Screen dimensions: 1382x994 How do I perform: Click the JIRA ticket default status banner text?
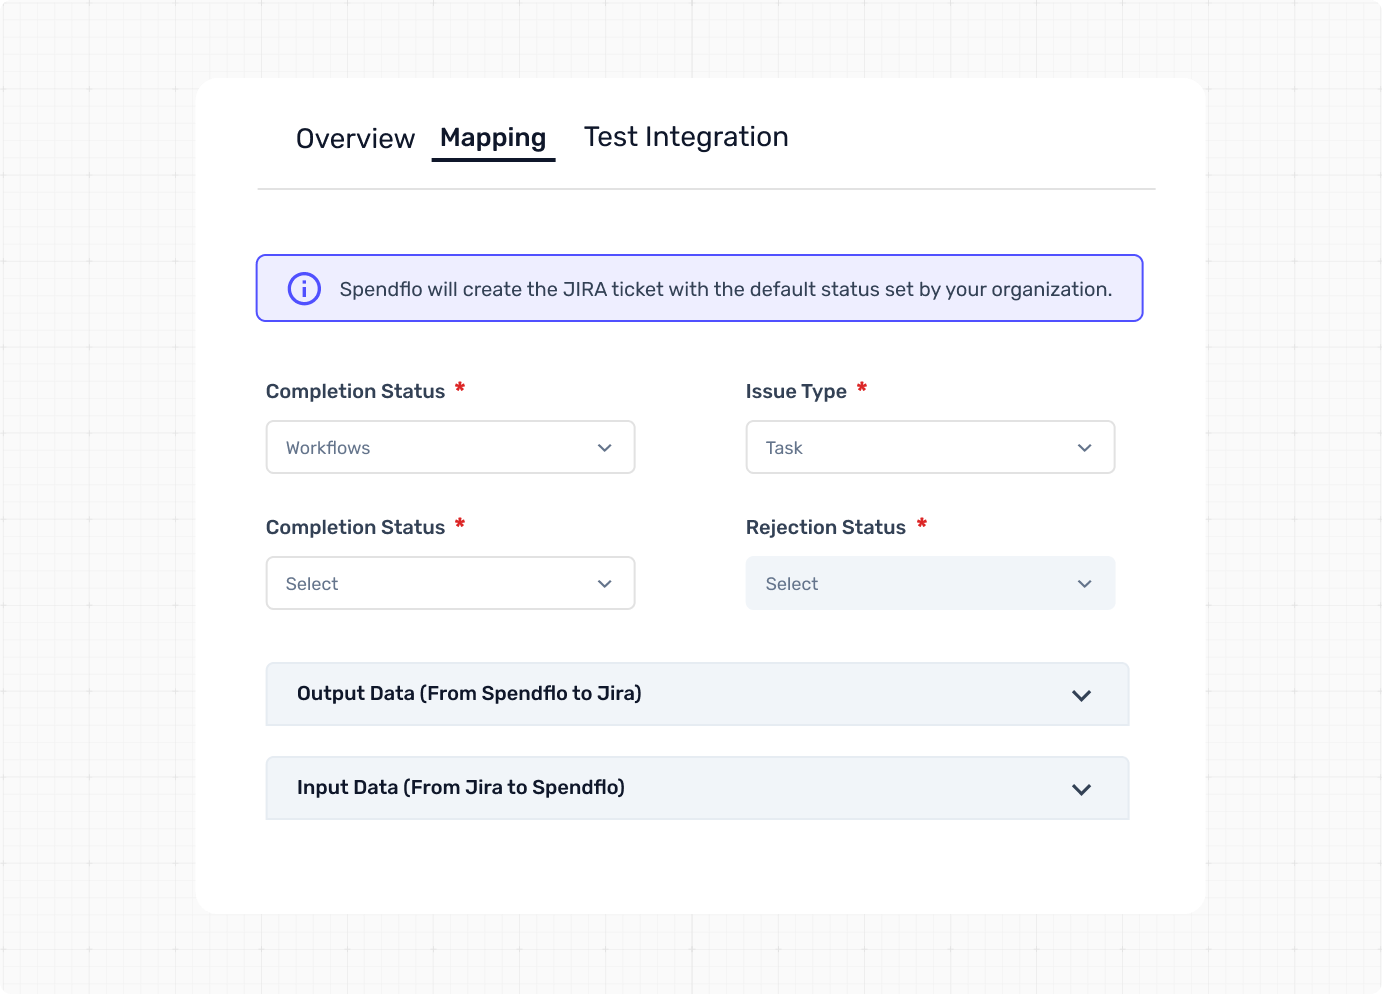tap(725, 290)
